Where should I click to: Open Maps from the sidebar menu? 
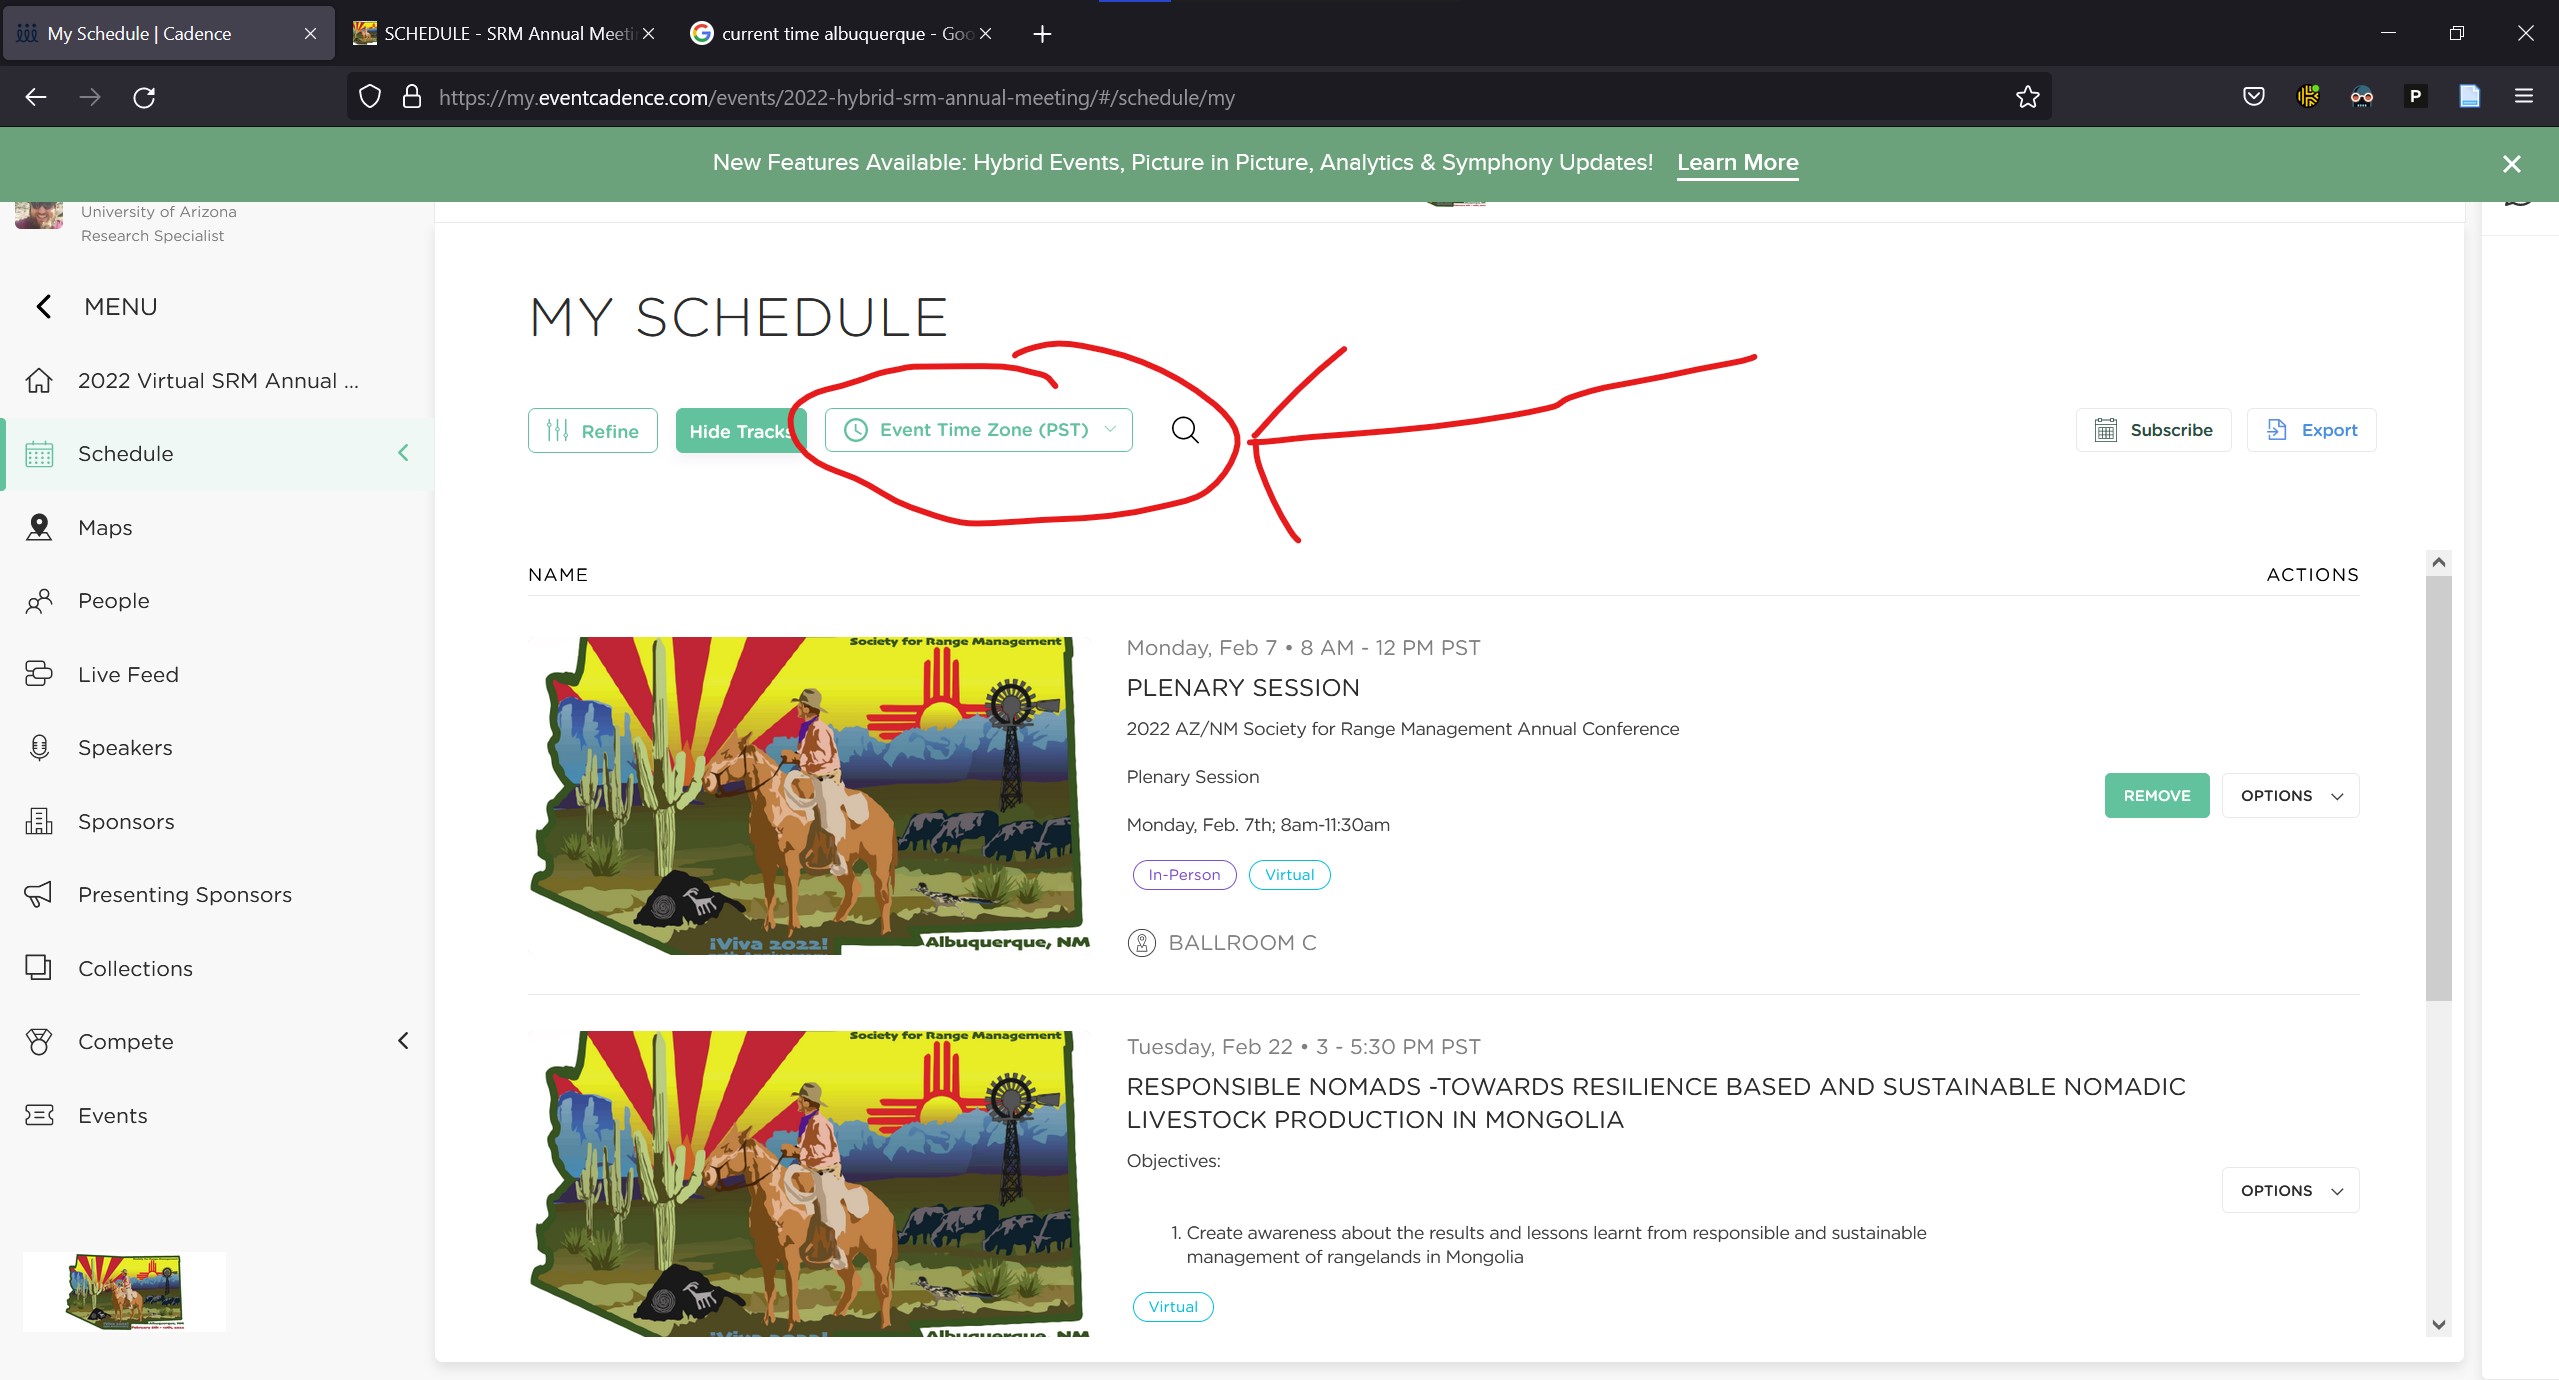105,528
